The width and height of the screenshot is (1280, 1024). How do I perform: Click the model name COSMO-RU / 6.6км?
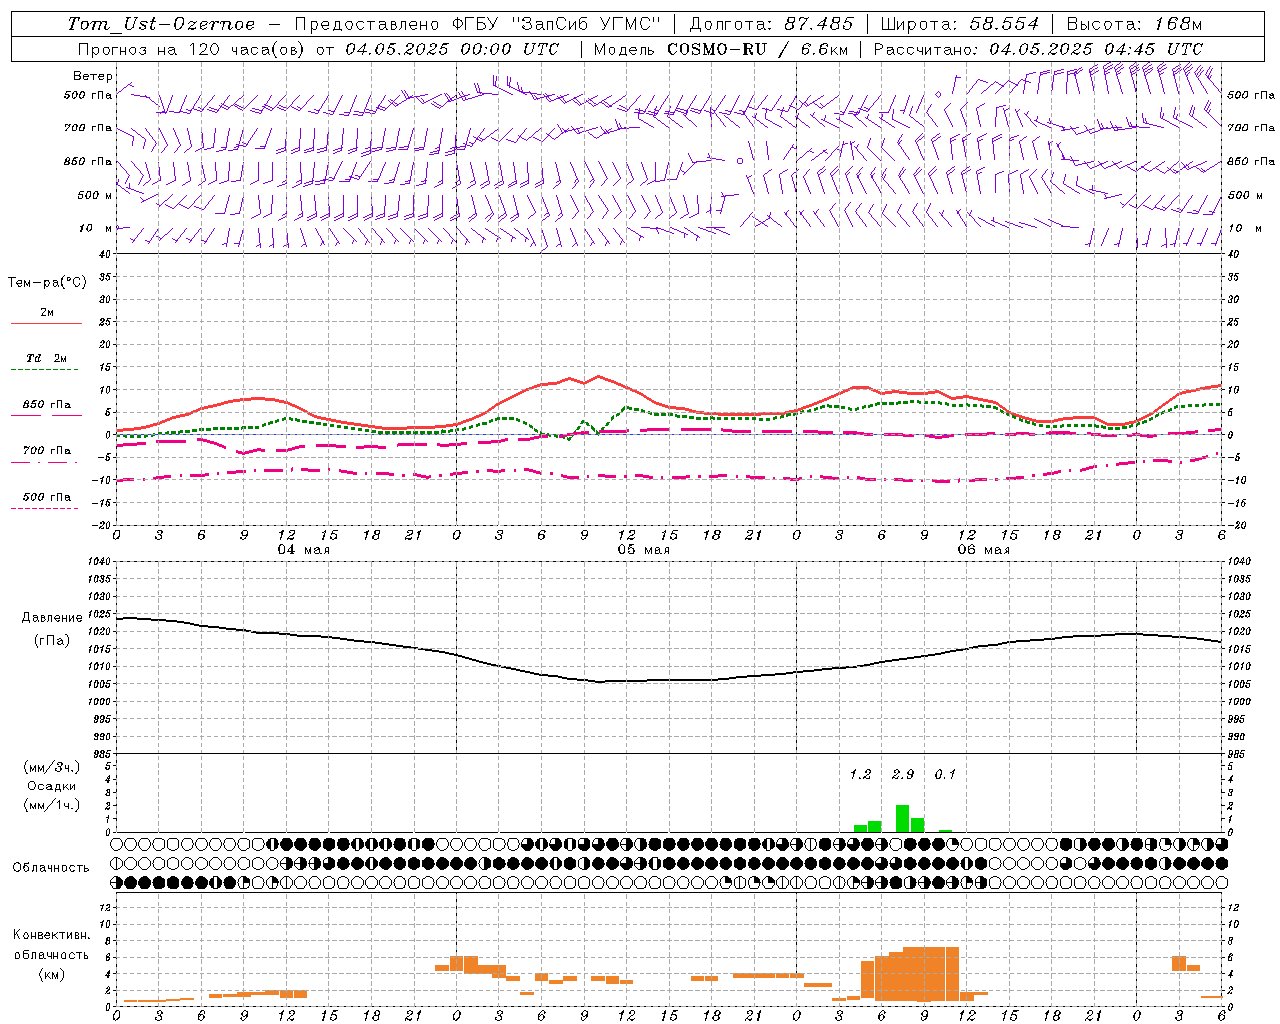pyautogui.click(x=758, y=49)
